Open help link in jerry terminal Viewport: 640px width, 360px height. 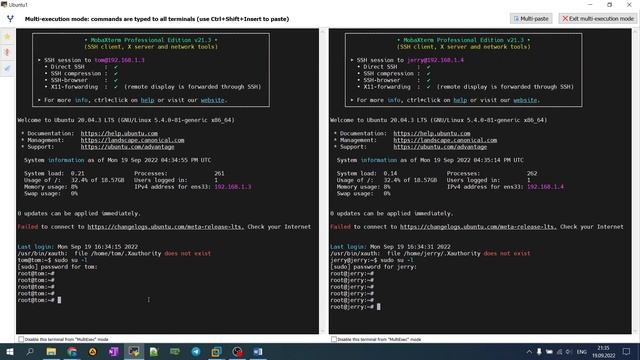(460, 100)
